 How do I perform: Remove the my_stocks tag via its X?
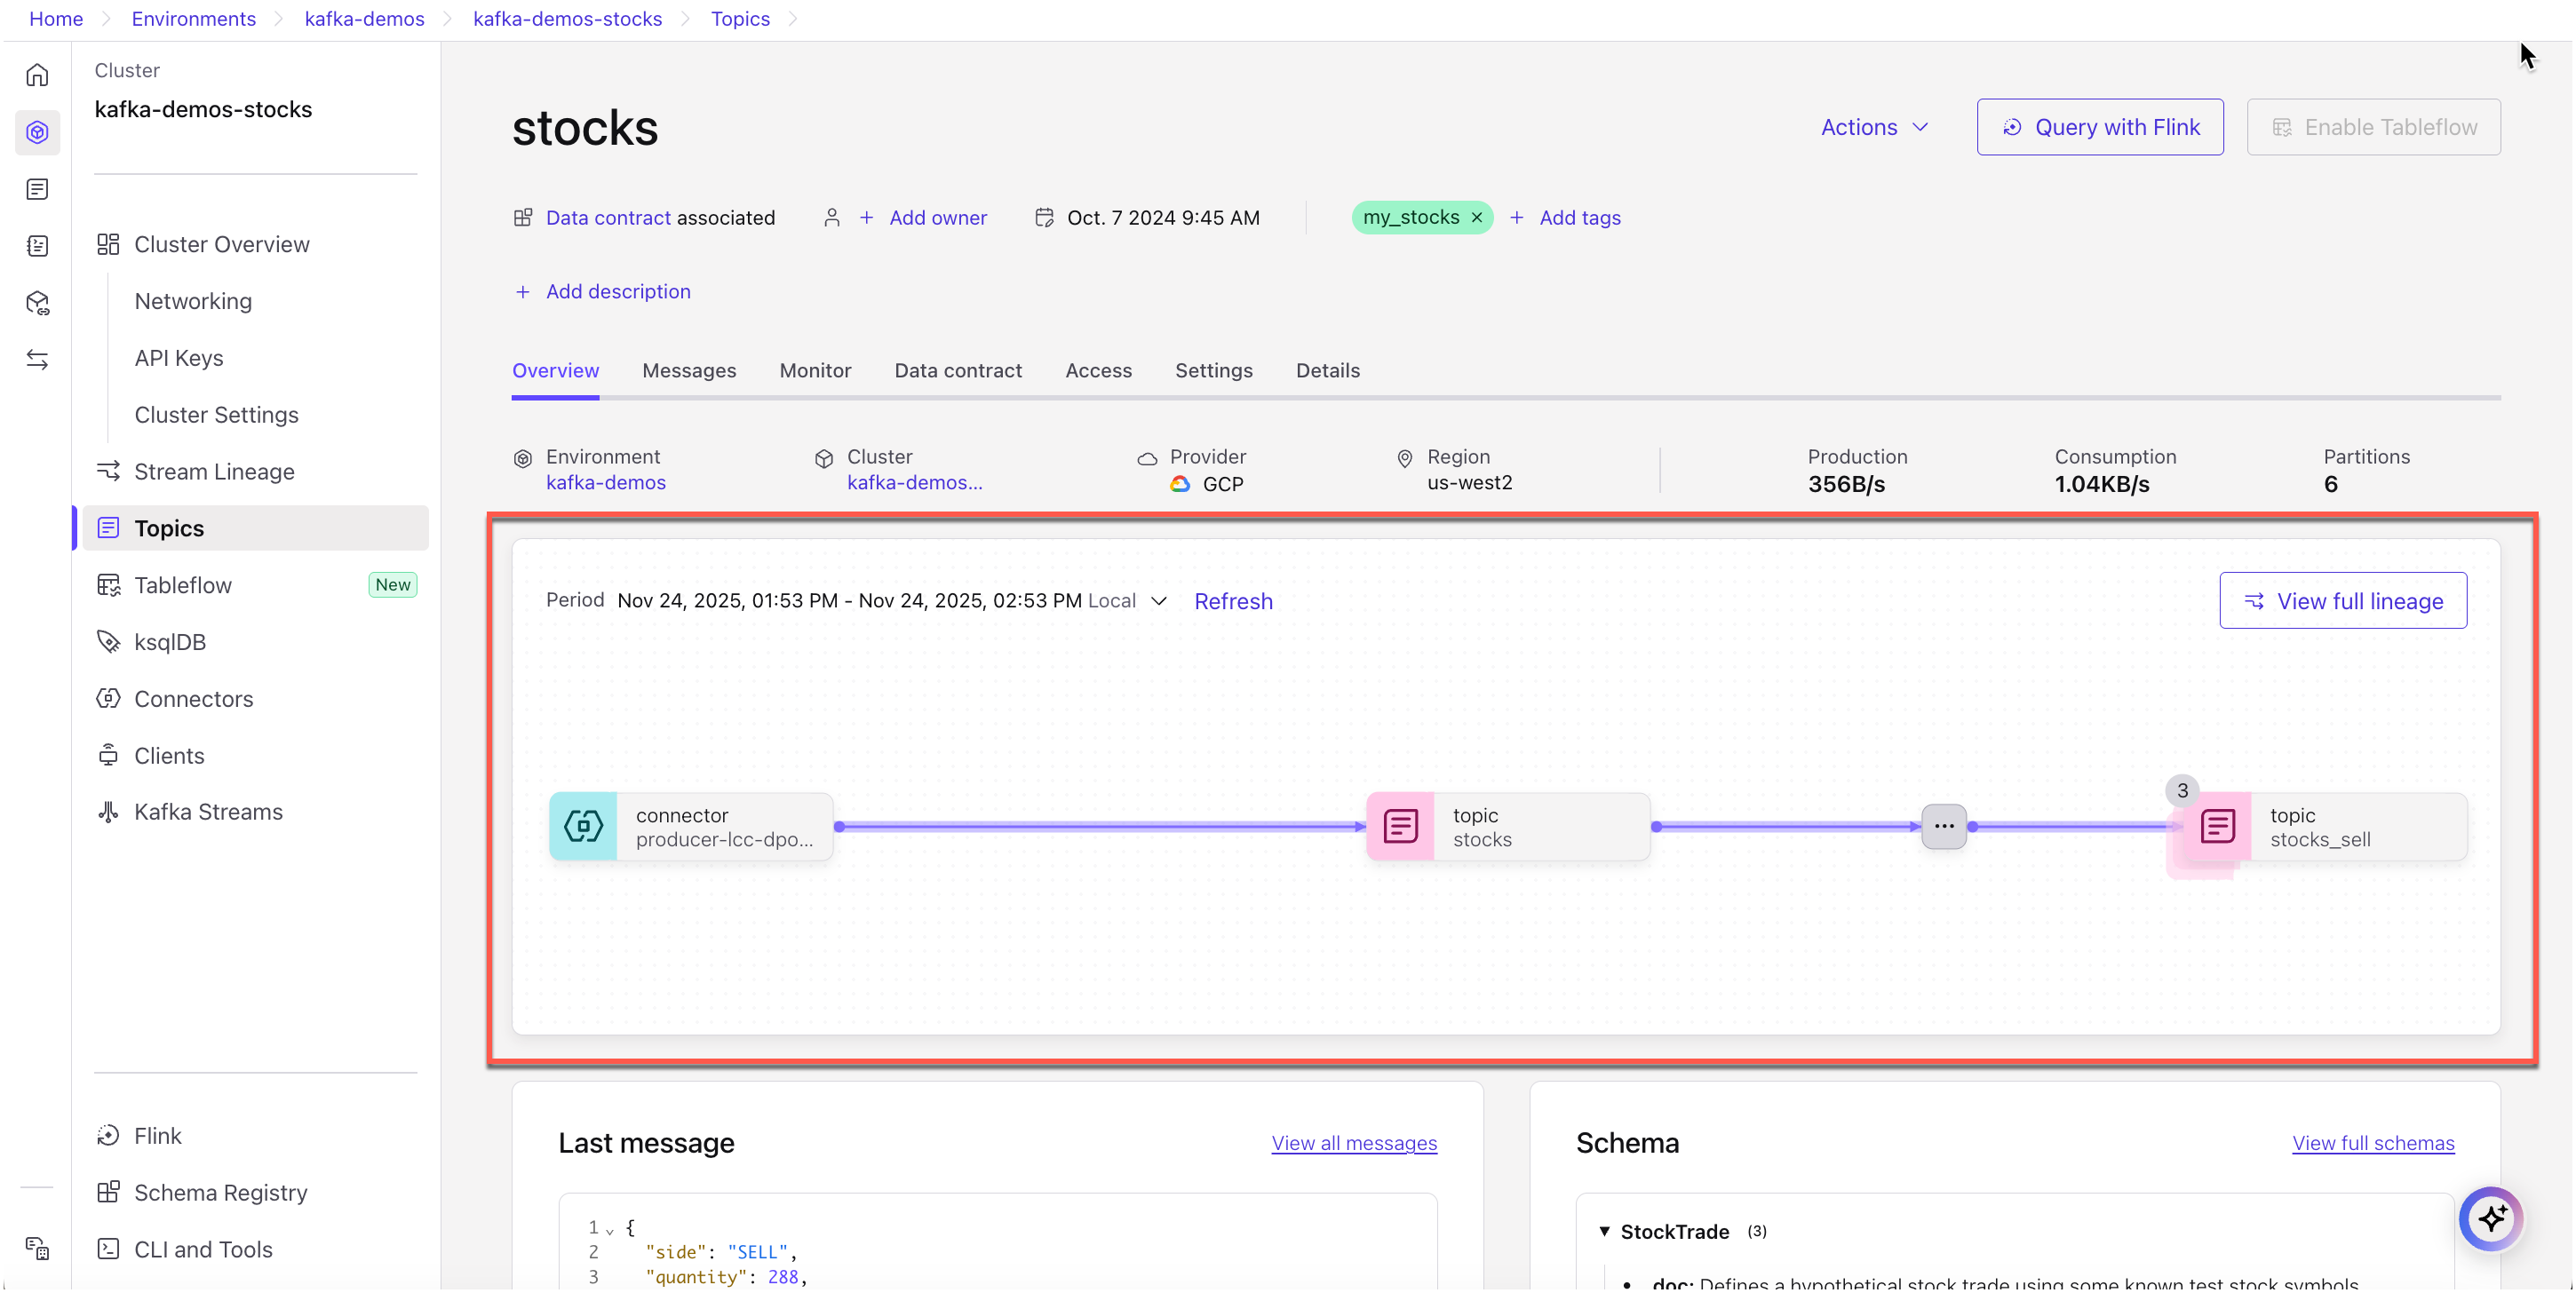click(1478, 217)
